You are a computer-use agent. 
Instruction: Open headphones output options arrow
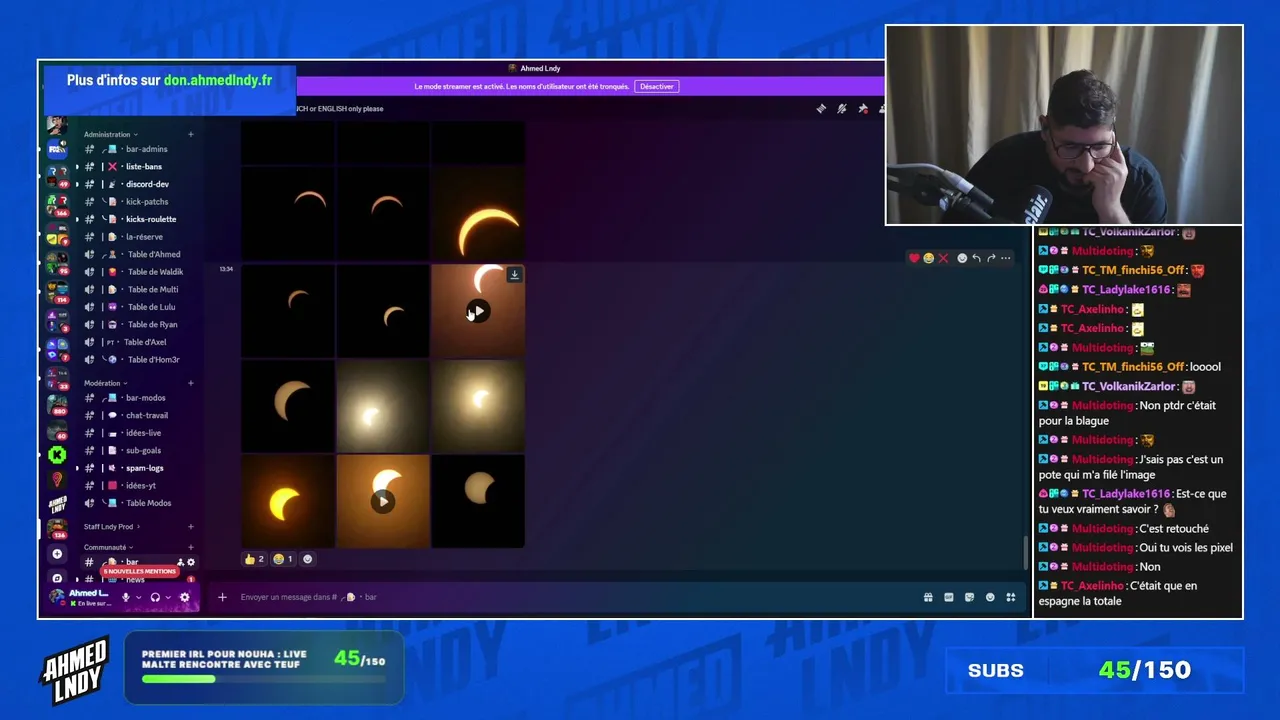pyautogui.click(x=168, y=597)
